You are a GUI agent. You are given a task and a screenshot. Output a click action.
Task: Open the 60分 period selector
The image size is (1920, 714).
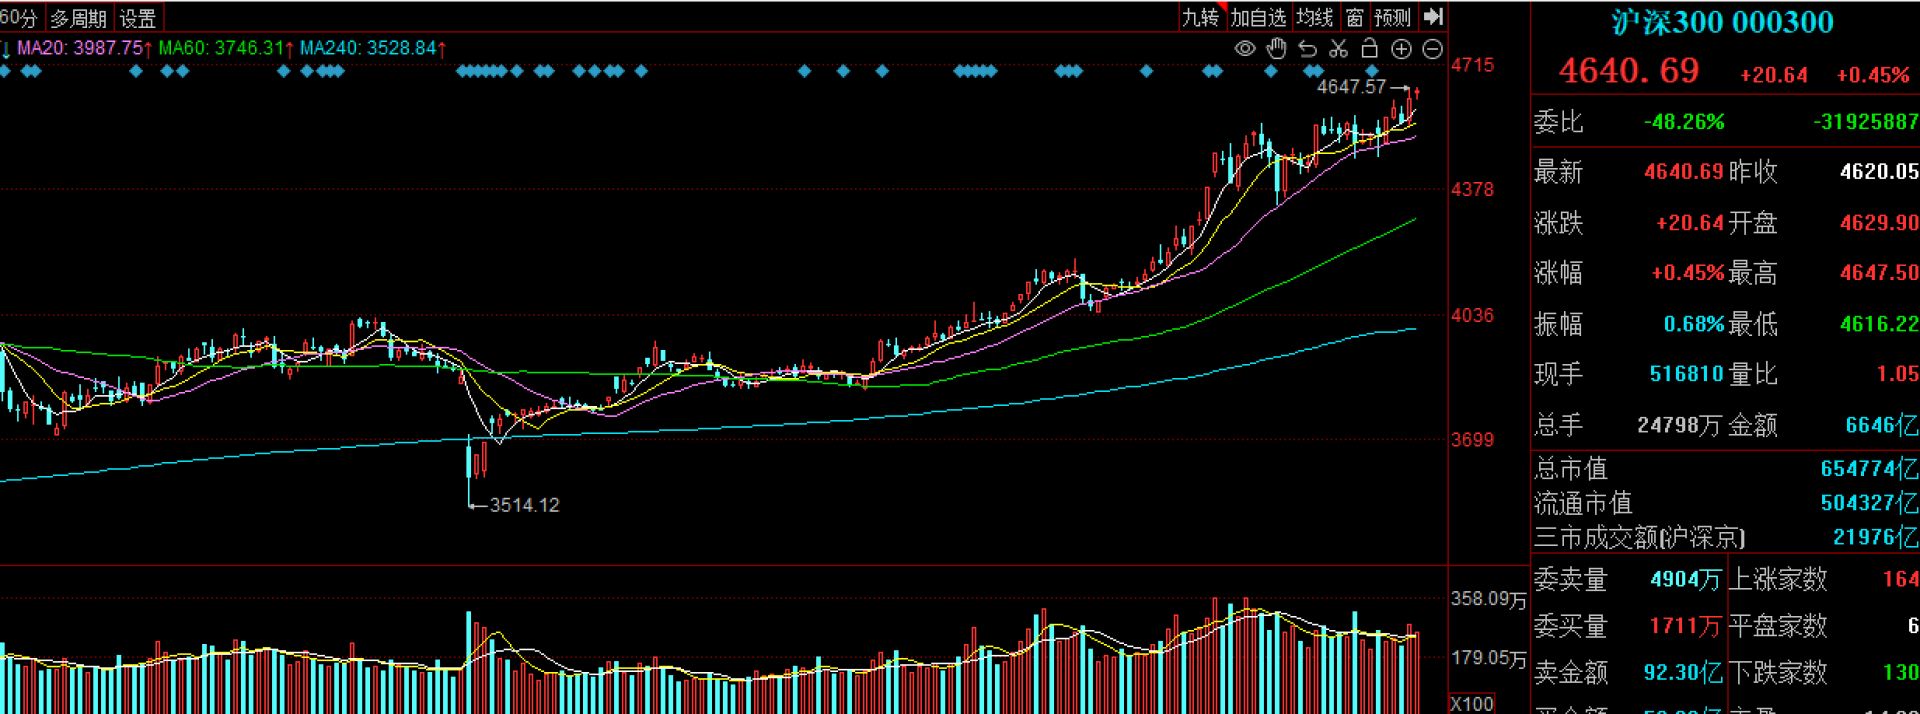click(x=19, y=18)
